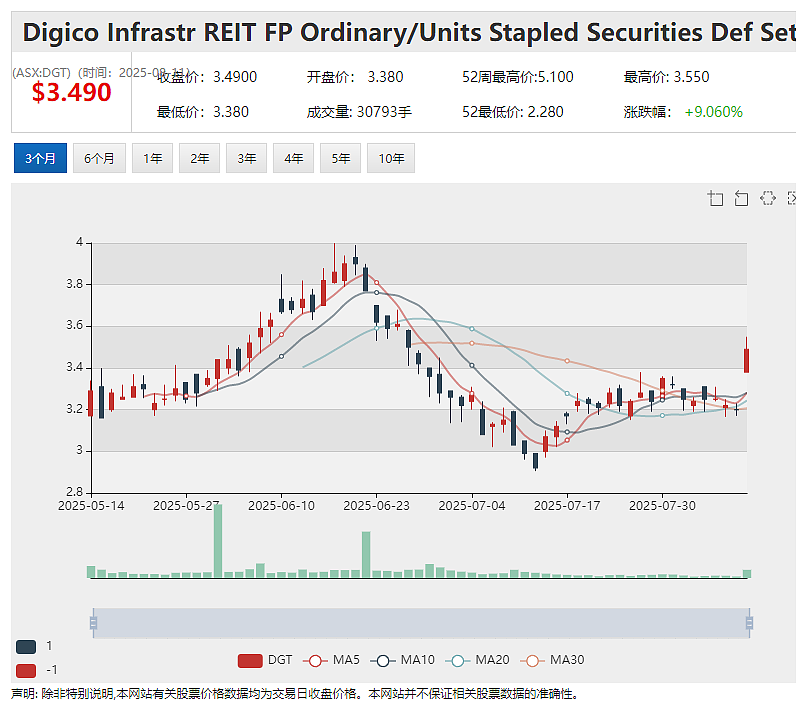
Task: Hide the MA10 legend series
Action: [x=402, y=660]
